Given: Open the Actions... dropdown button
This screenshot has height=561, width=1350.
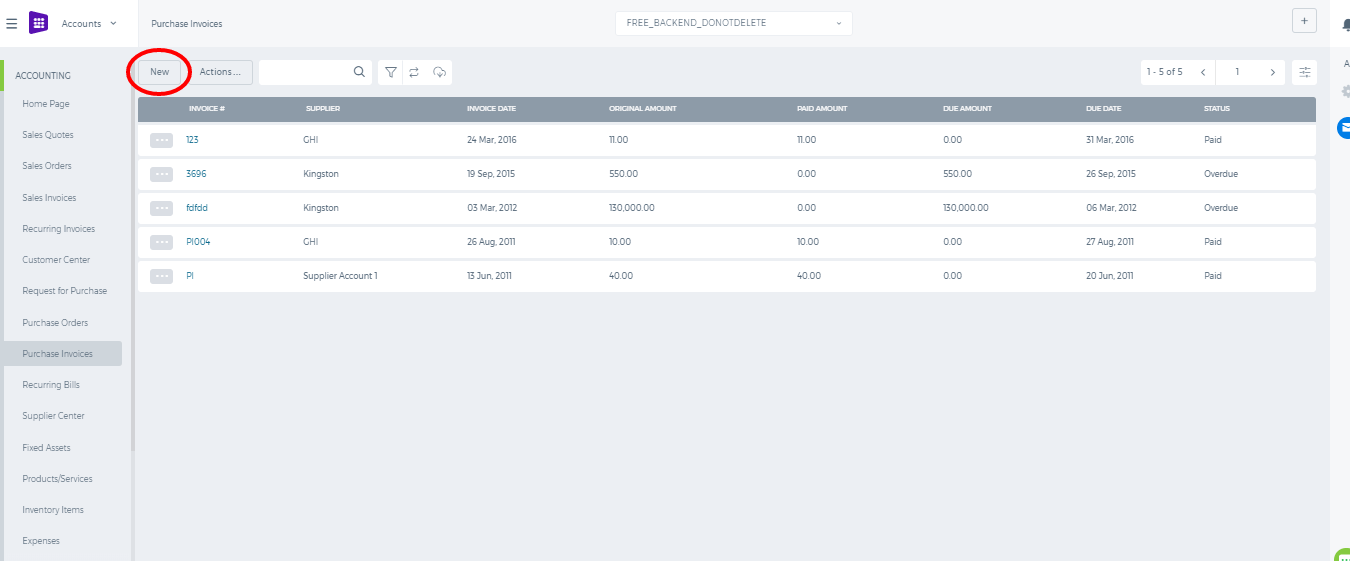Looking at the screenshot, I should [220, 72].
